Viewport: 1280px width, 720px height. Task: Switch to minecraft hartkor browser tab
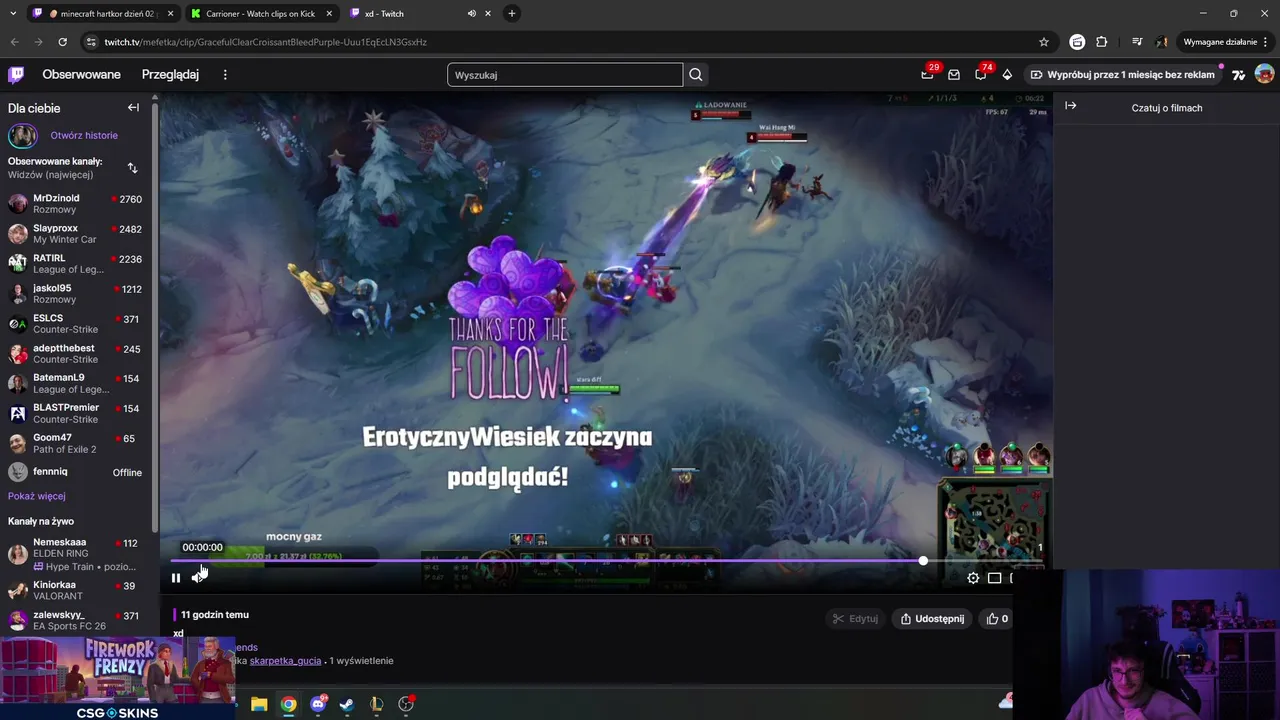pyautogui.click(x=103, y=14)
